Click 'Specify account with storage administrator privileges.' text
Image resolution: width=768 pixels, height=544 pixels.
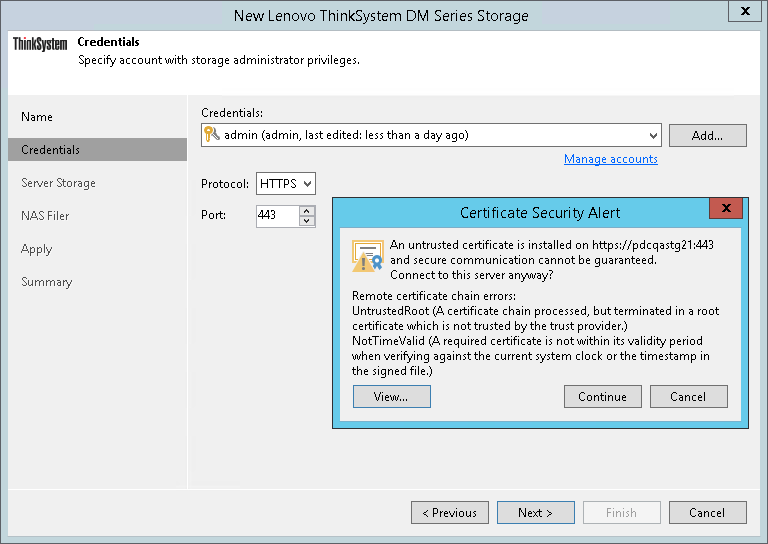219,60
